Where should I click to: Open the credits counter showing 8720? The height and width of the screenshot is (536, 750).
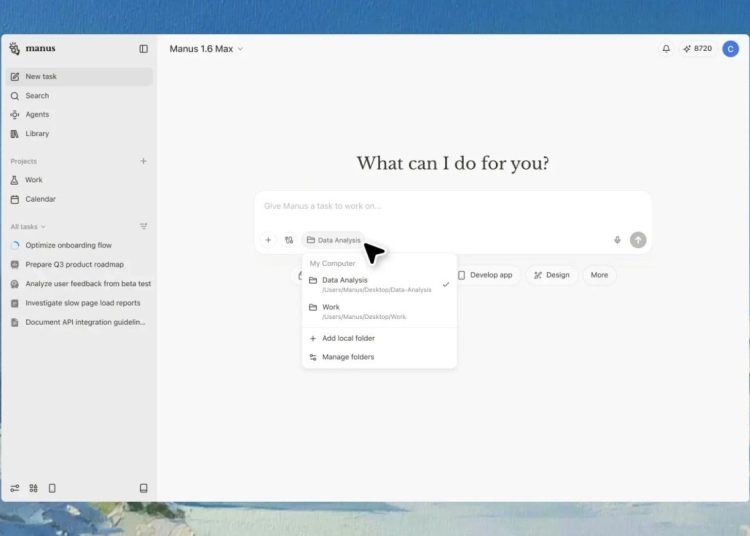coord(697,48)
